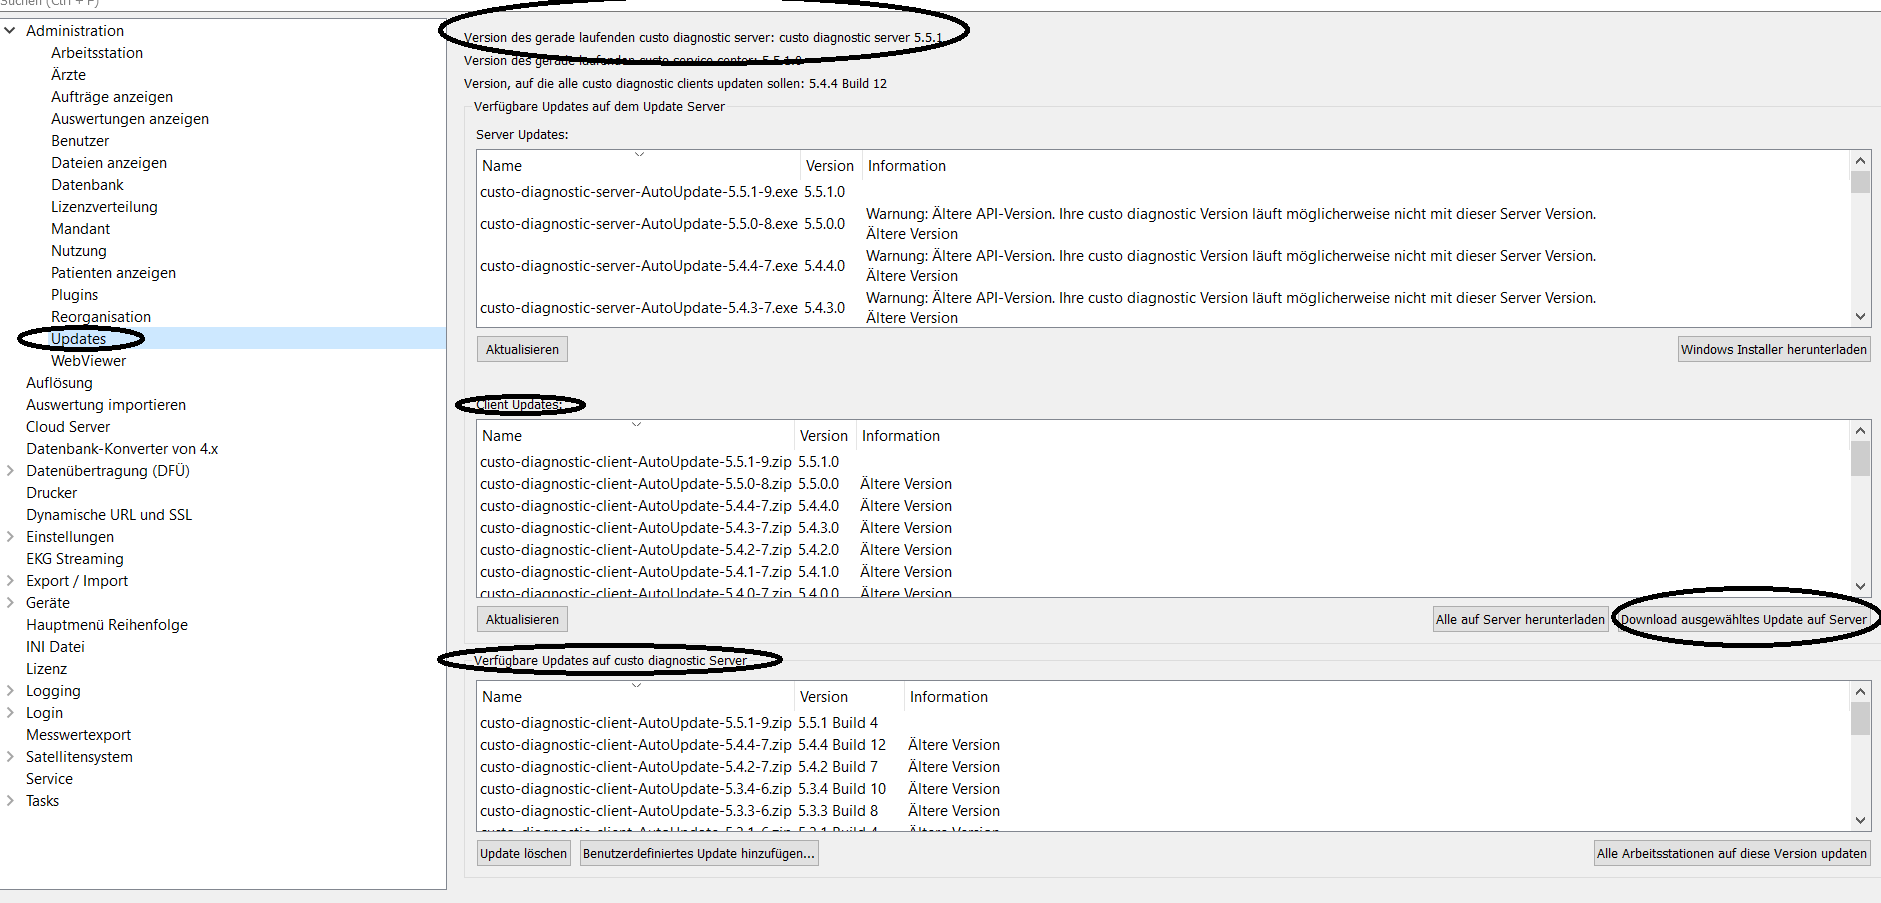Click Aktualisieren under Server Updates
1881x903 pixels.
(522, 349)
